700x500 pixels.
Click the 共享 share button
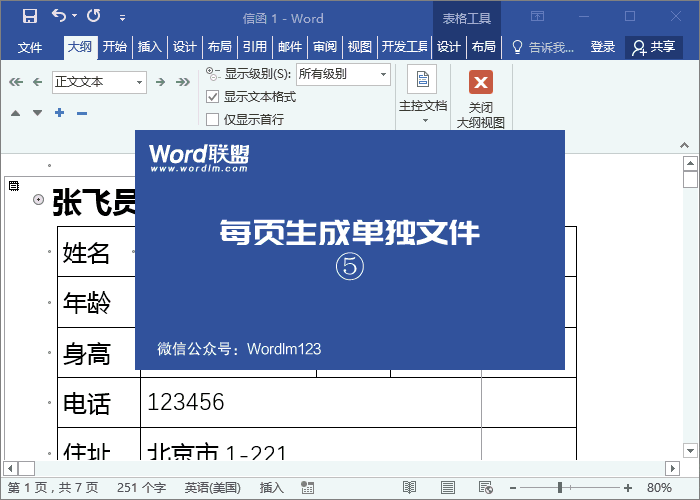pyautogui.click(x=654, y=47)
